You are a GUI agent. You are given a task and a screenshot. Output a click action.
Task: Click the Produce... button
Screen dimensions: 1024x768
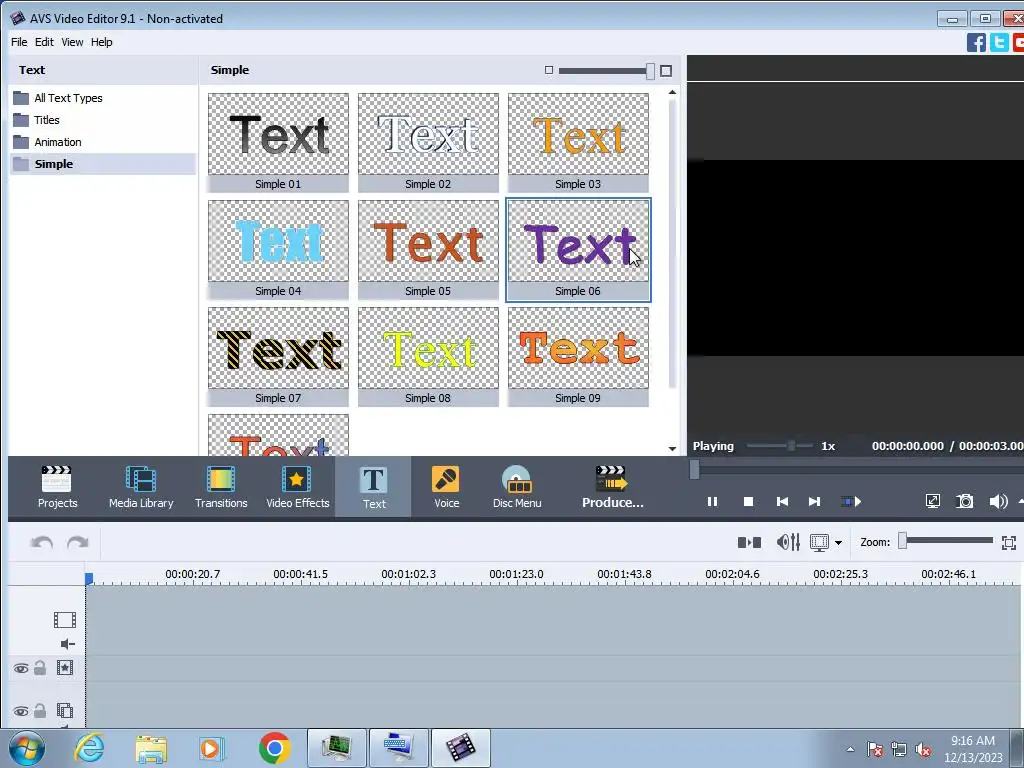[x=612, y=487]
